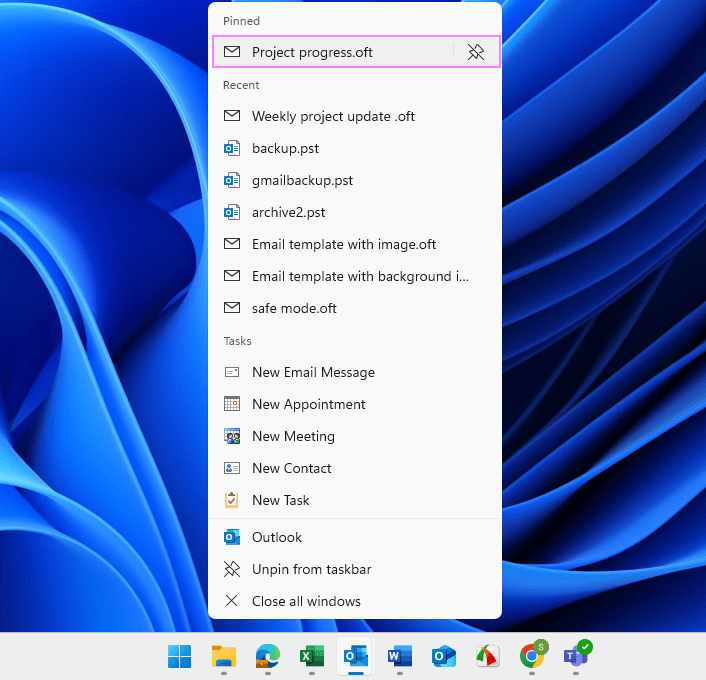Open the new Outlook app taskbar icon

[444, 656]
